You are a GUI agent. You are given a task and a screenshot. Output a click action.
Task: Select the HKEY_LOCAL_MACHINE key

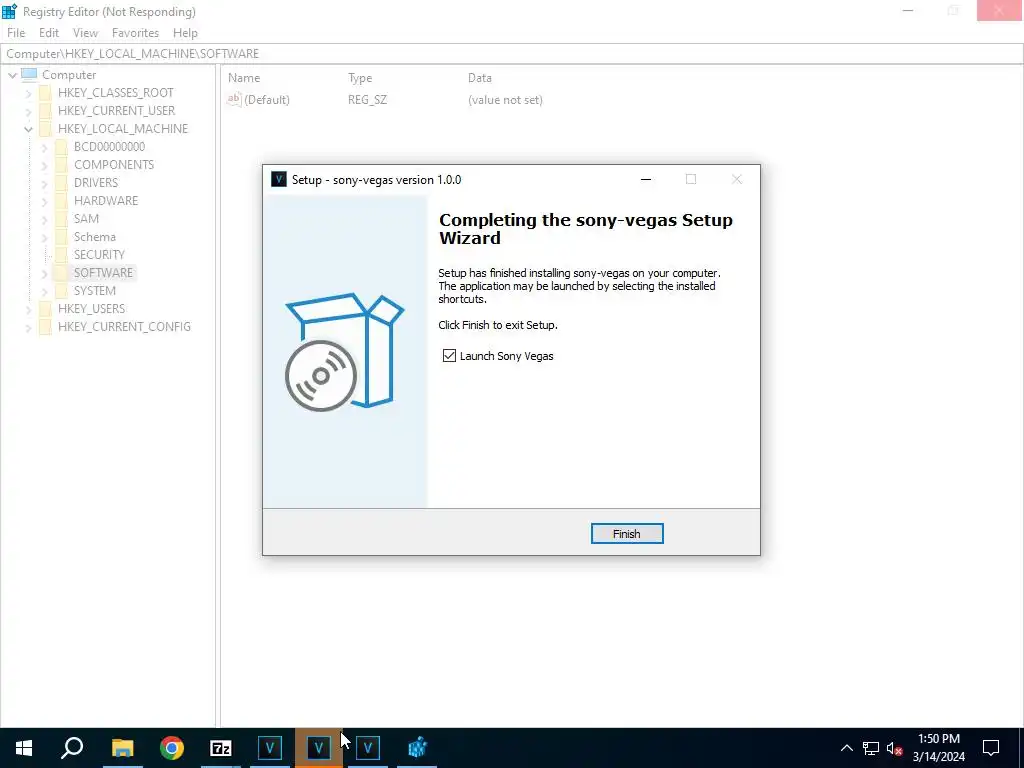point(123,129)
